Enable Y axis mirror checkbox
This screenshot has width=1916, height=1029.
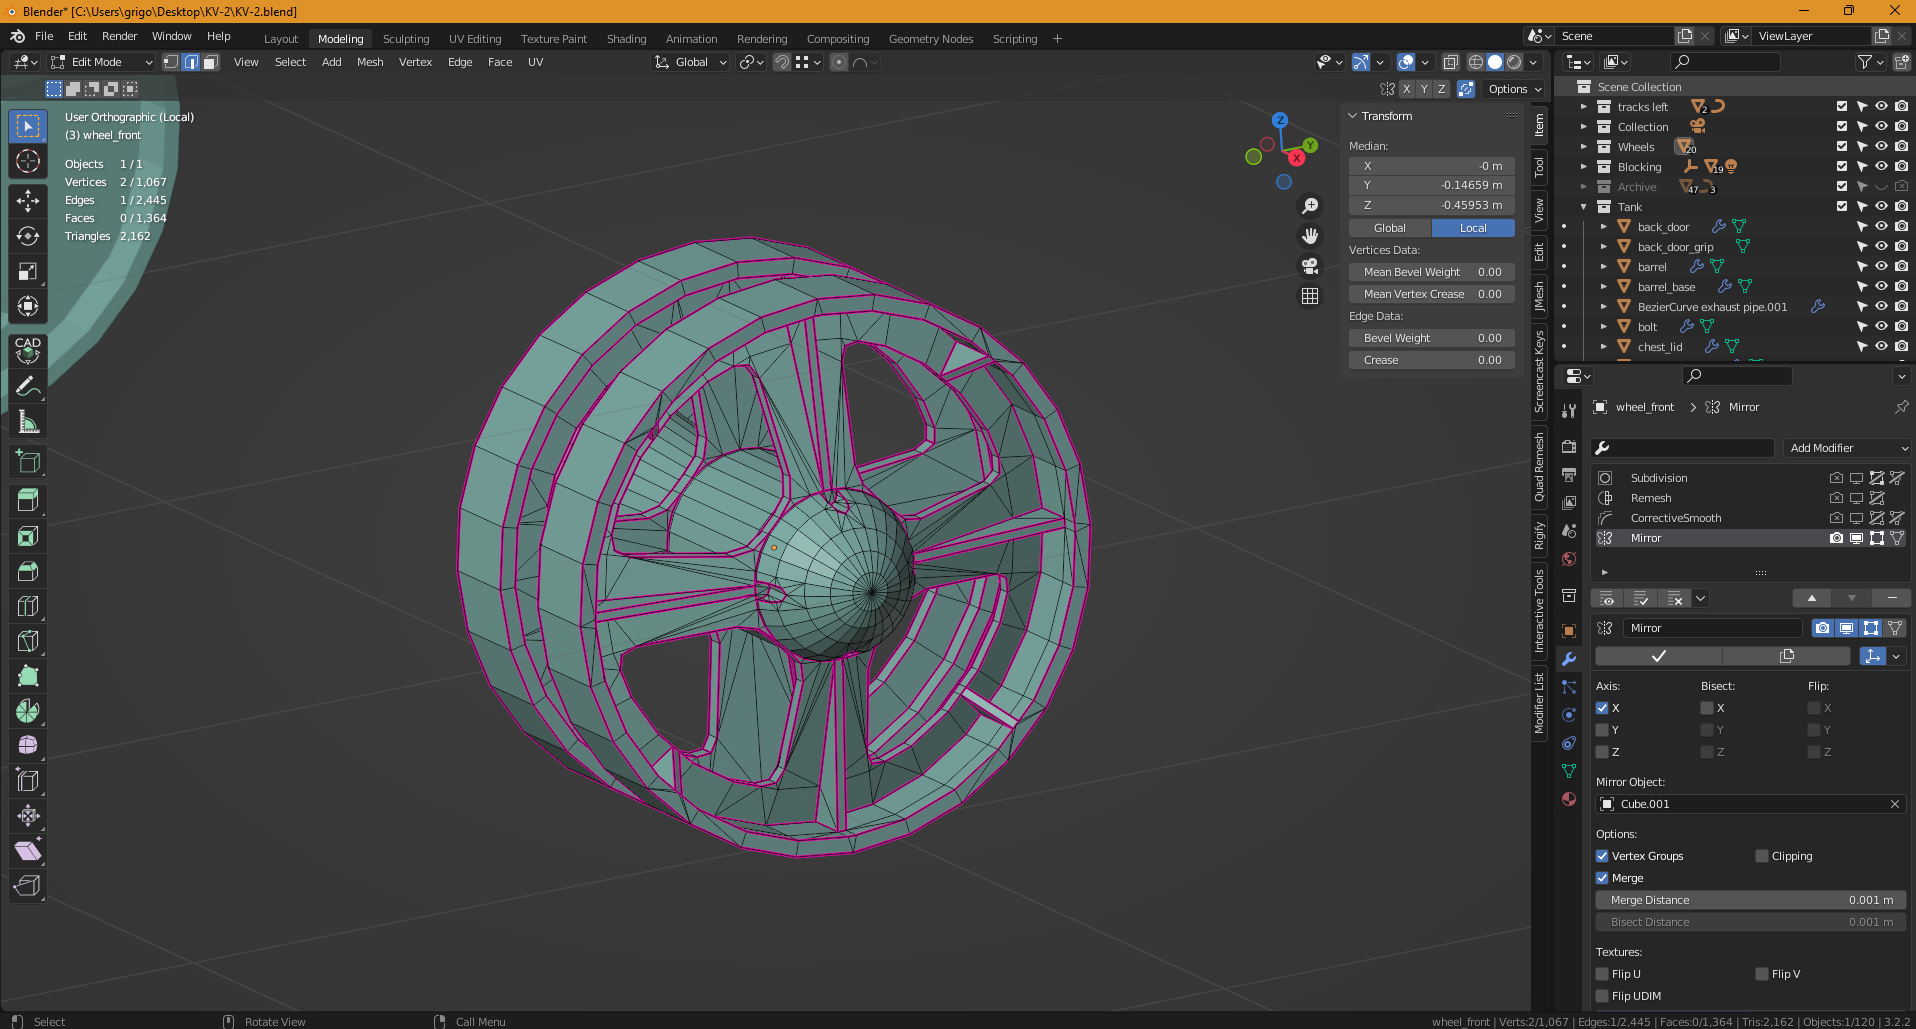pos(1602,730)
